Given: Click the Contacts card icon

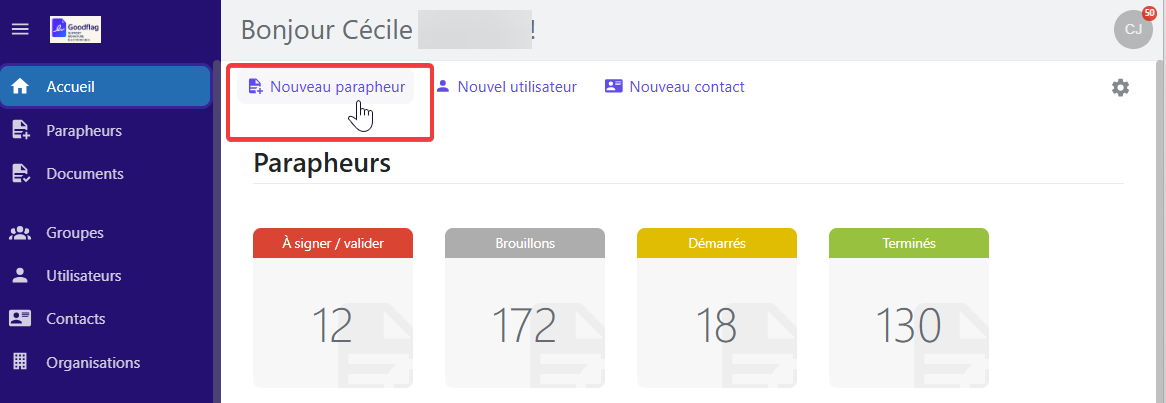Looking at the screenshot, I should click(x=20, y=319).
